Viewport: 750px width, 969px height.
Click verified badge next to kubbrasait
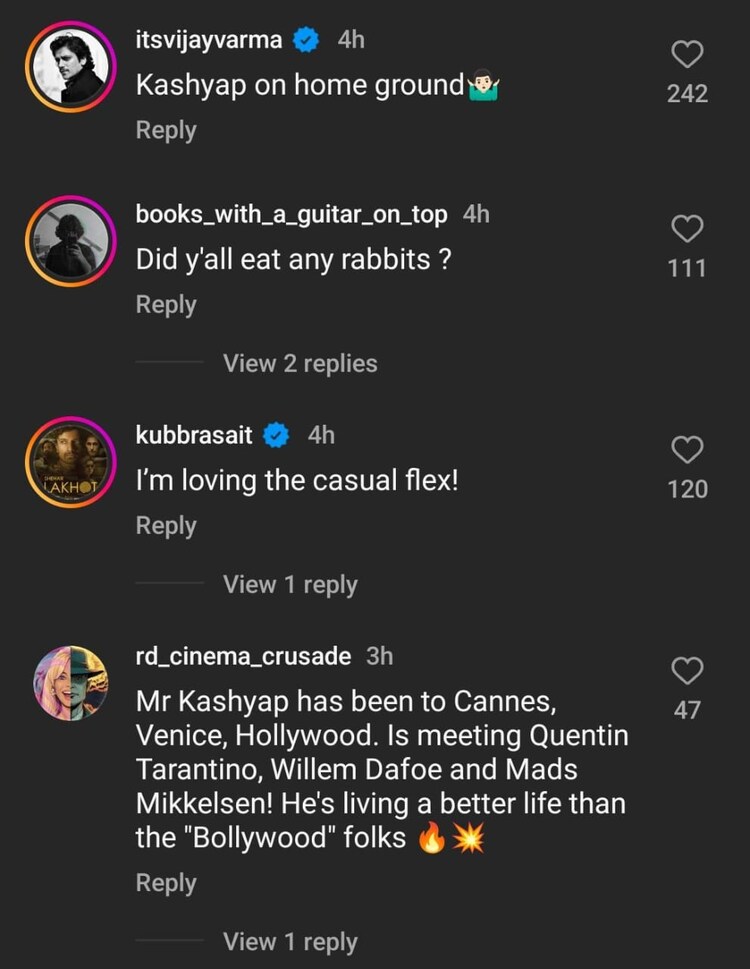276,435
